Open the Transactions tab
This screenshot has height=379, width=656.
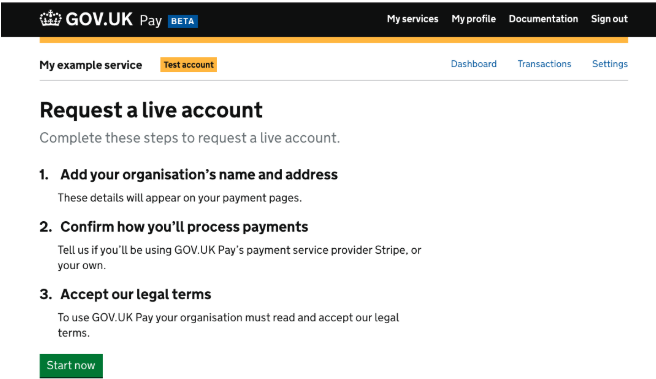[544, 64]
